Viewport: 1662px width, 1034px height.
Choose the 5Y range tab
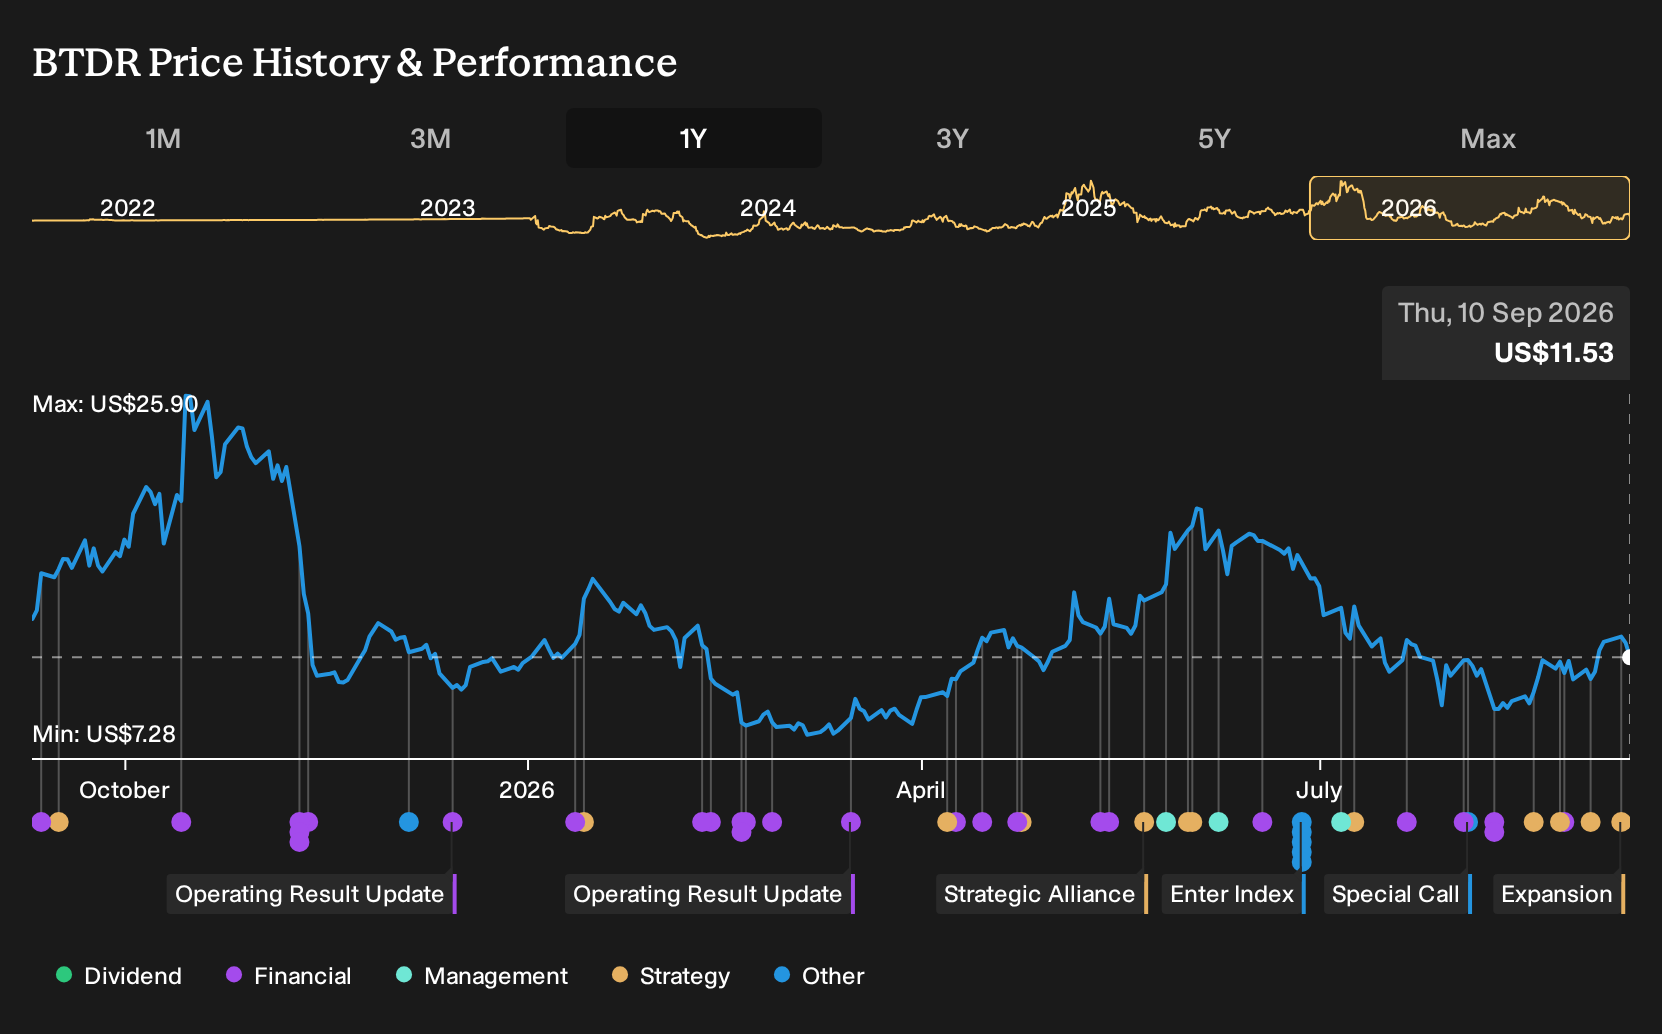[x=1214, y=138]
